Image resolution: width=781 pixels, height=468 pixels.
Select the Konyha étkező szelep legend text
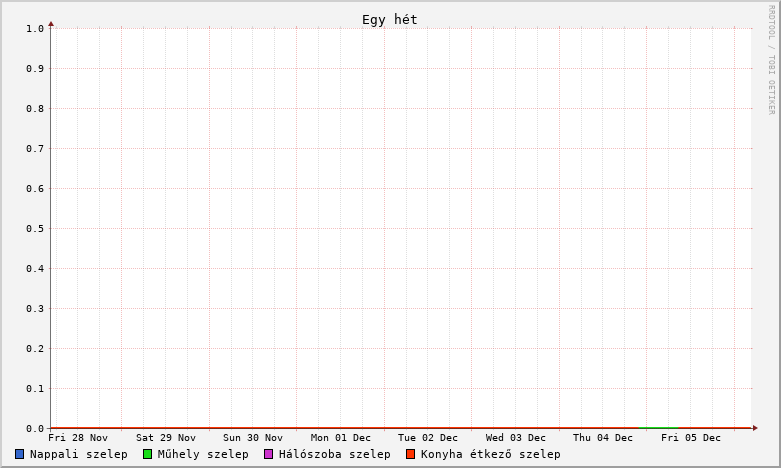(490, 454)
